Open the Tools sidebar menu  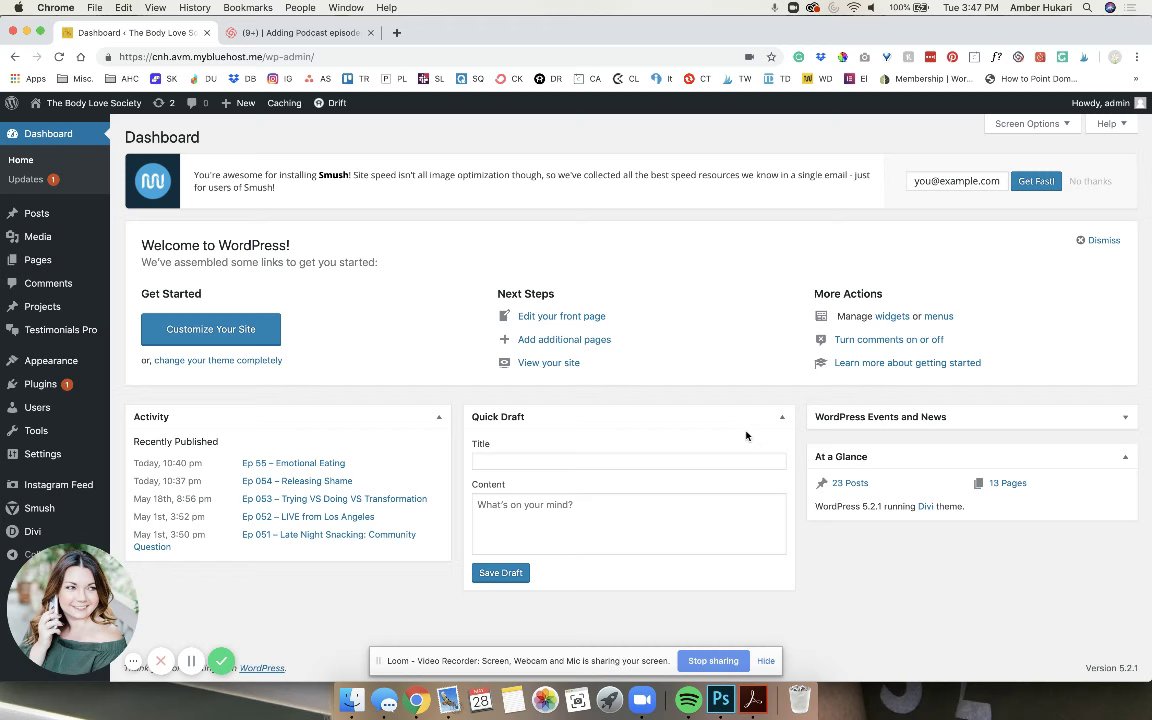click(x=35, y=431)
